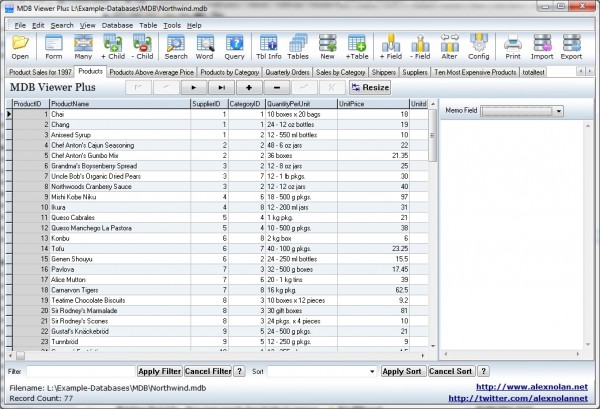Open the twitter.com/alexnolannet link
This screenshot has width=600, height=409.
tap(518, 398)
